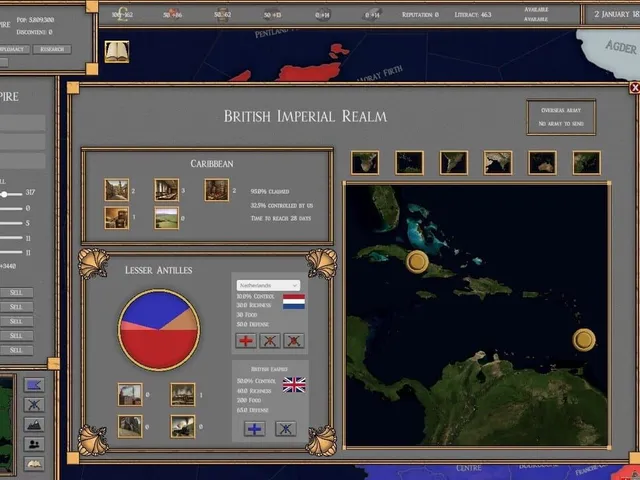Select the Caribbean region thumbnail
This screenshot has width=640, height=480.
pyautogui.click(x=409, y=162)
